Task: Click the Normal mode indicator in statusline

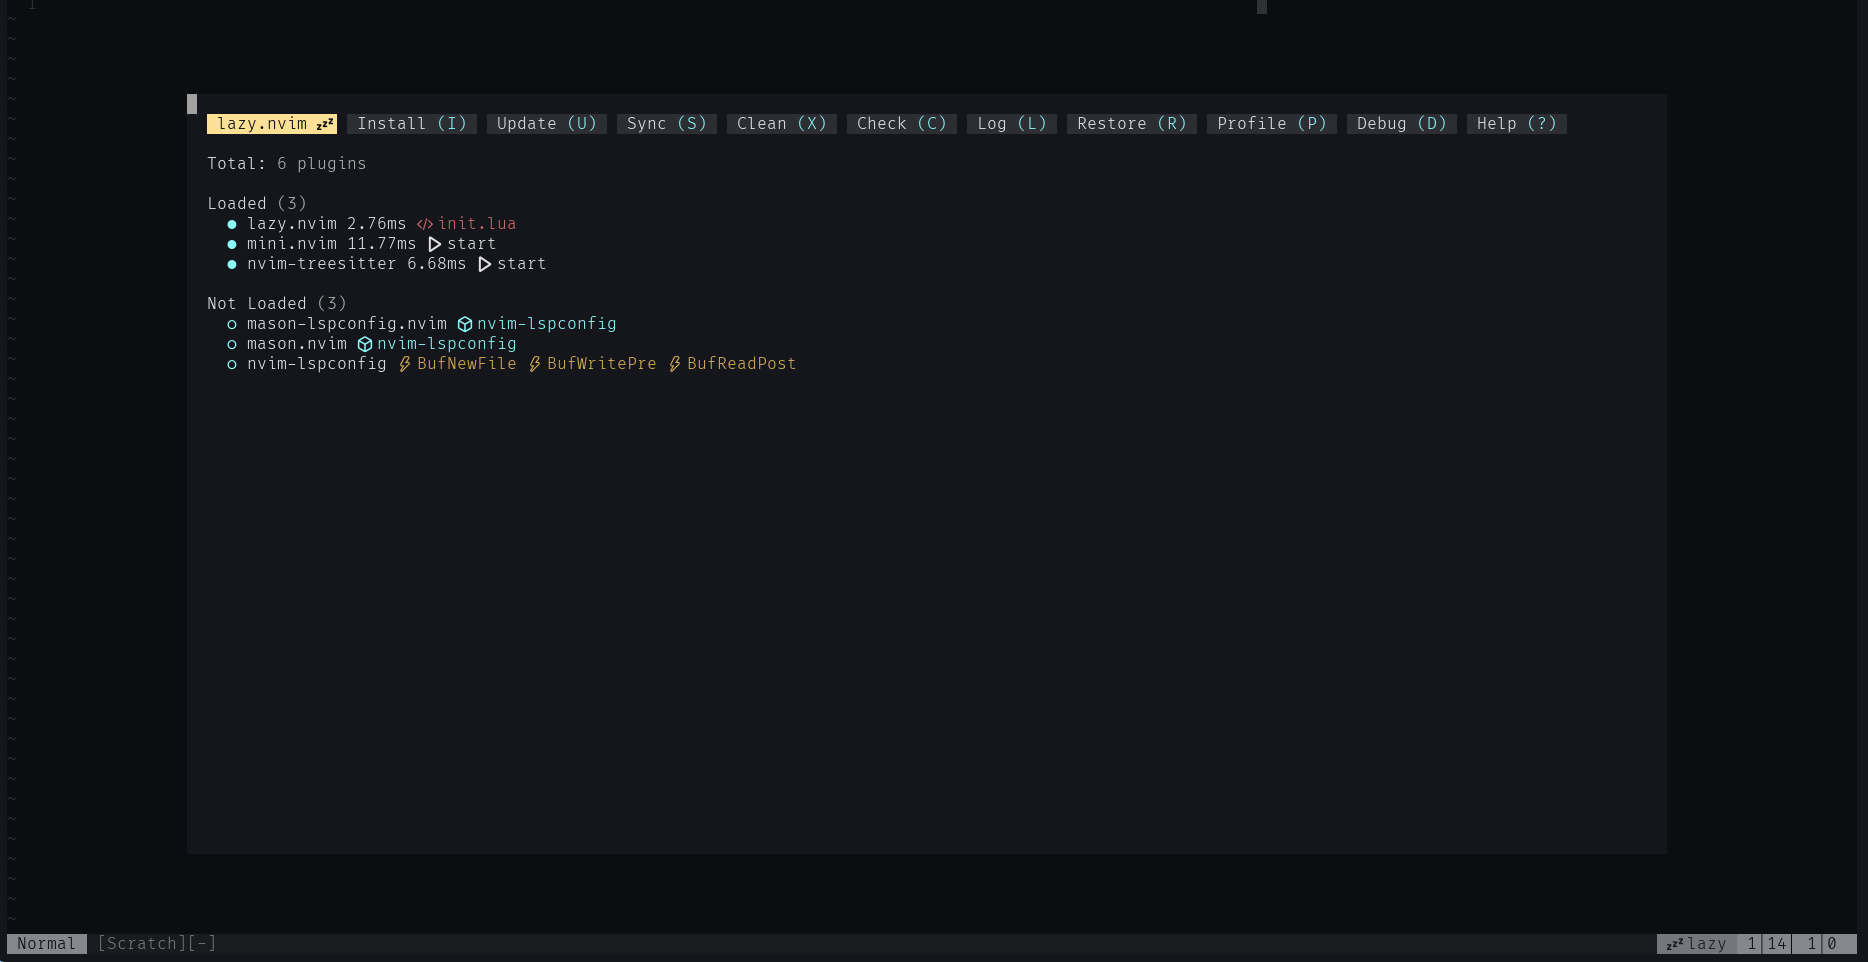Action: point(46,944)
